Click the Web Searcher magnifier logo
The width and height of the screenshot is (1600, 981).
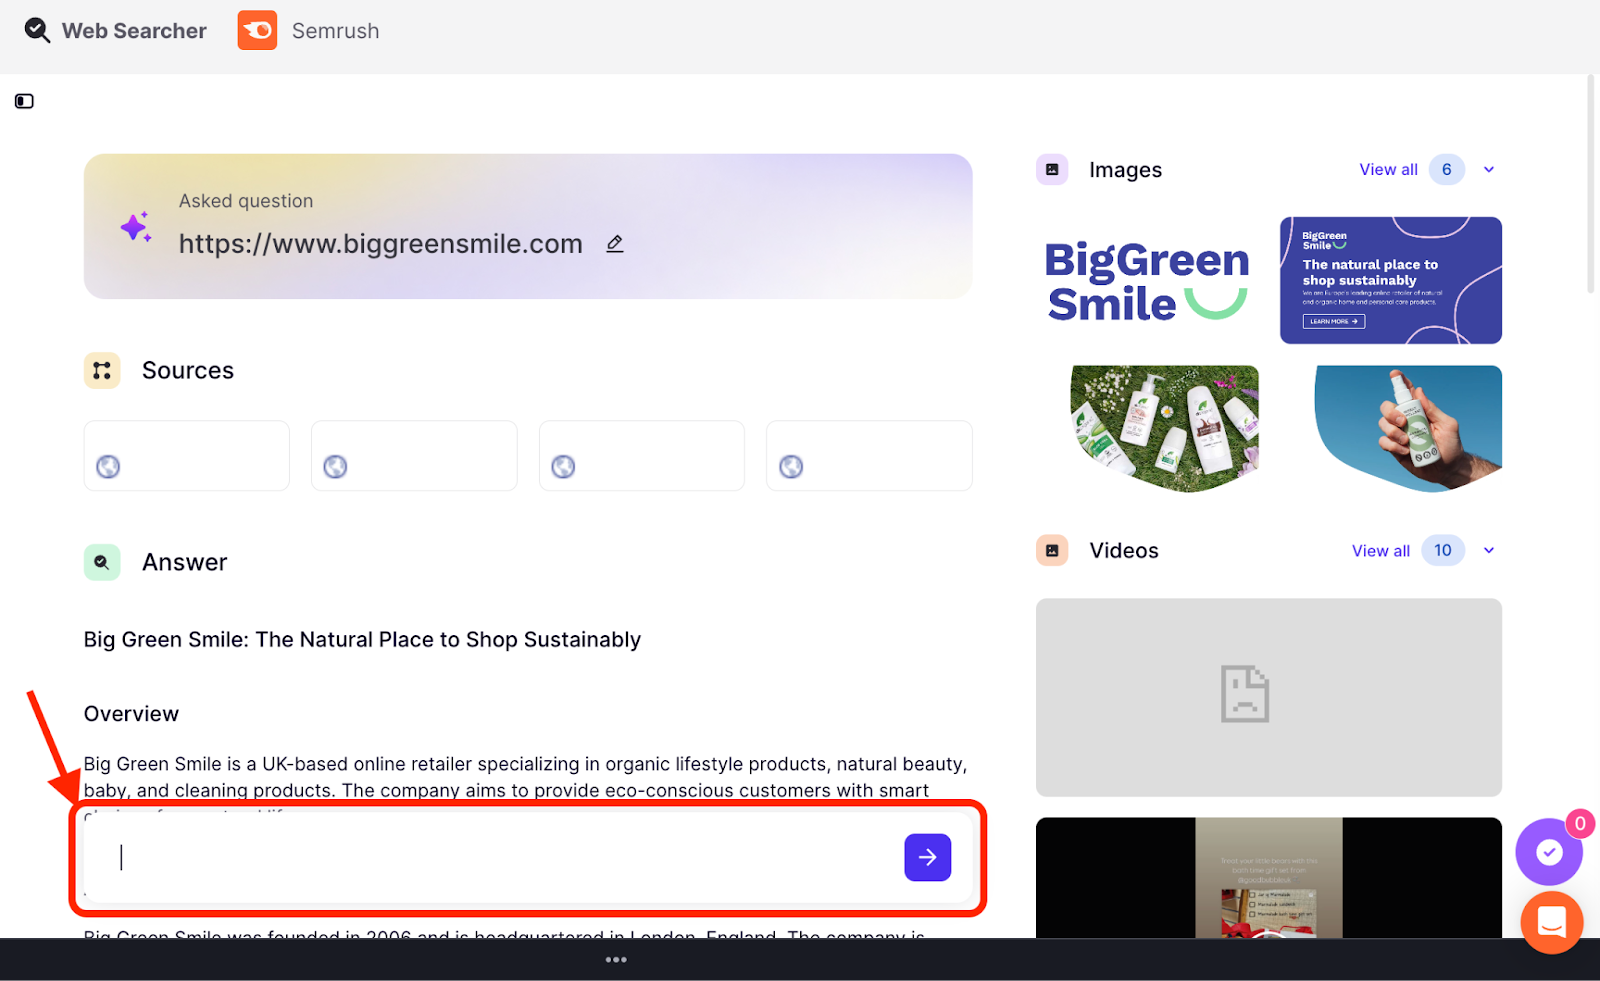tap(37, 31)
